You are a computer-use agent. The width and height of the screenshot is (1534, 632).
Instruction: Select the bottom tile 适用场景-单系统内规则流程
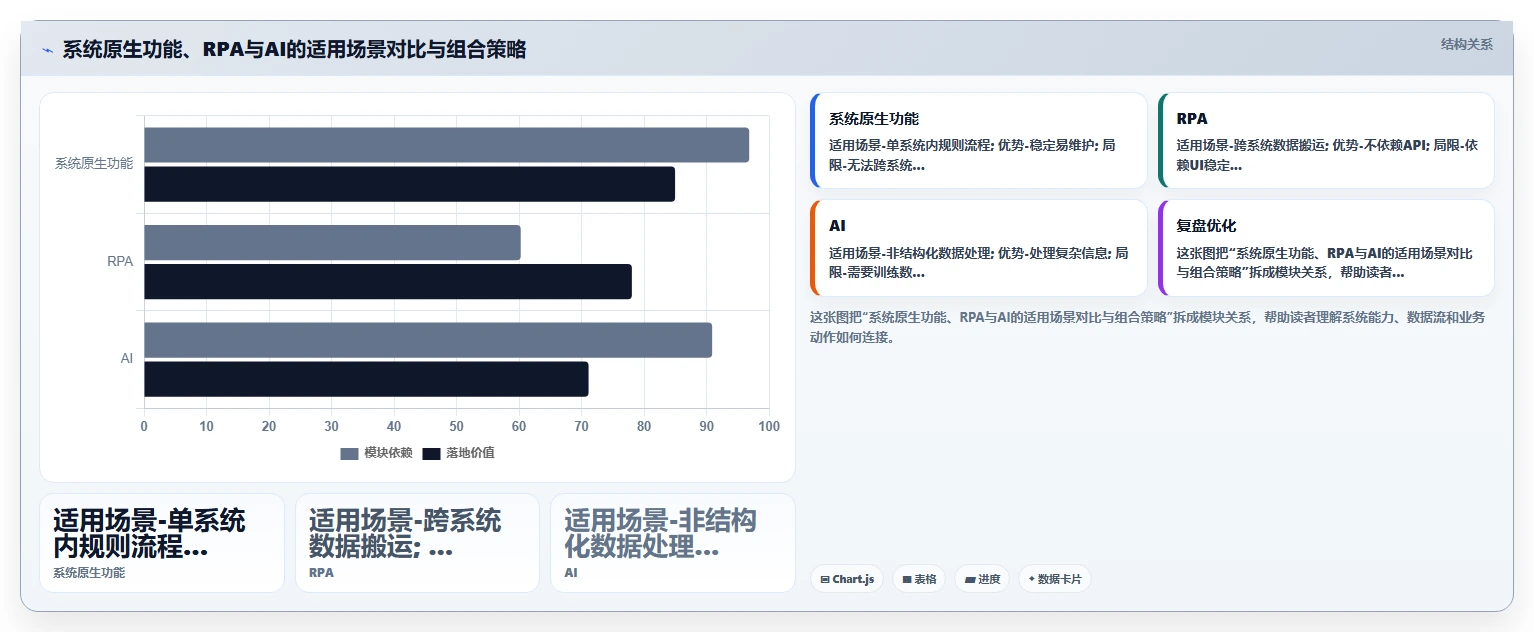pyautogui.click(x=162, y=543)
